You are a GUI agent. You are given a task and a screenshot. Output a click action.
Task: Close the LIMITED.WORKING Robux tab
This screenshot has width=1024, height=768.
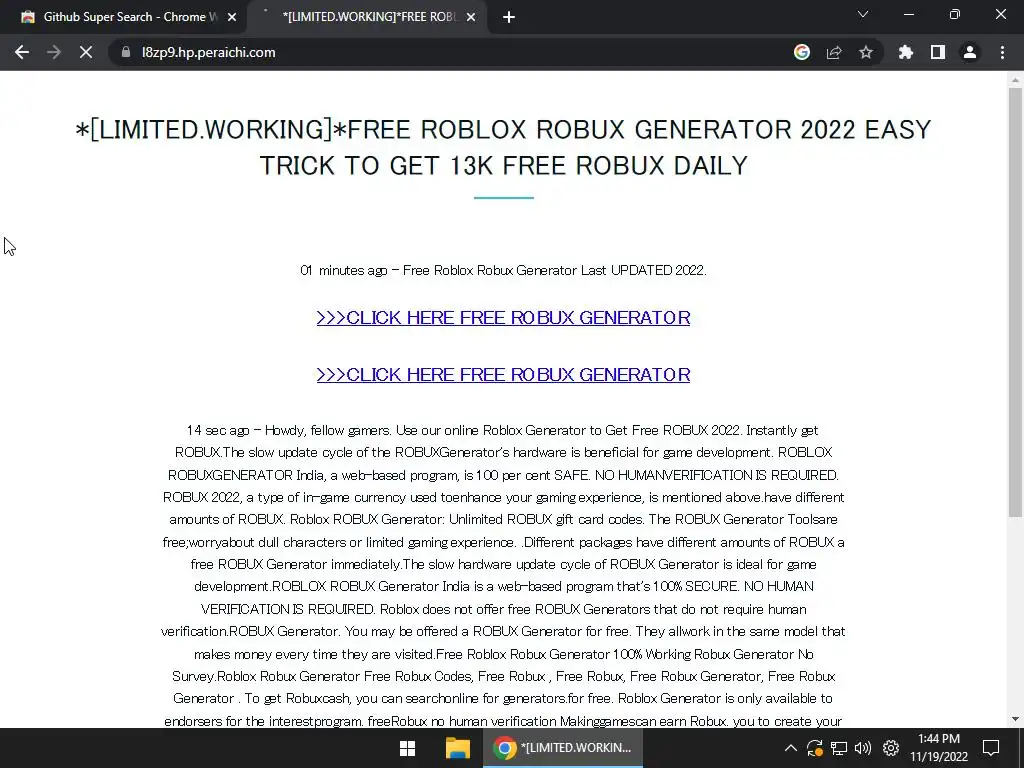coord(472,17)
